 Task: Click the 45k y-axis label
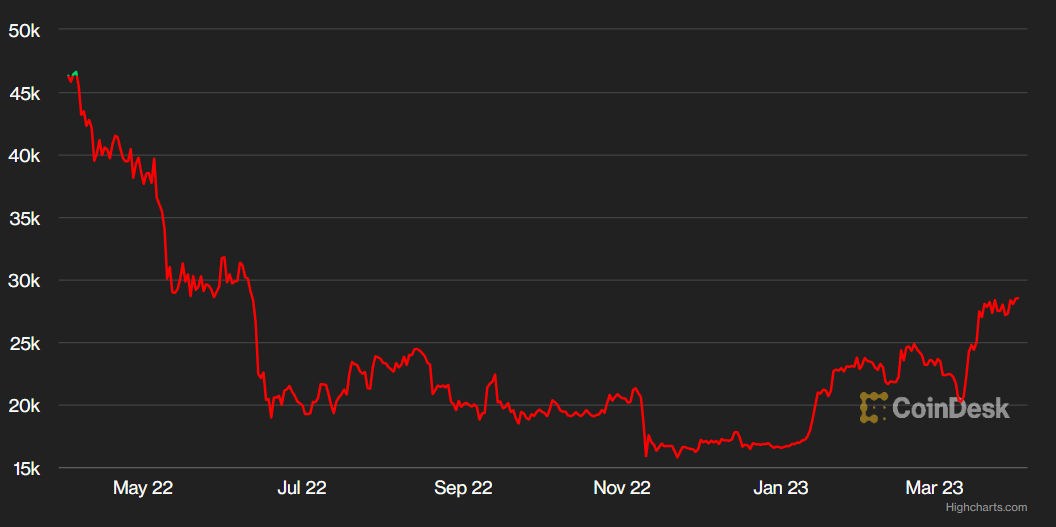[x=23, y=93]
